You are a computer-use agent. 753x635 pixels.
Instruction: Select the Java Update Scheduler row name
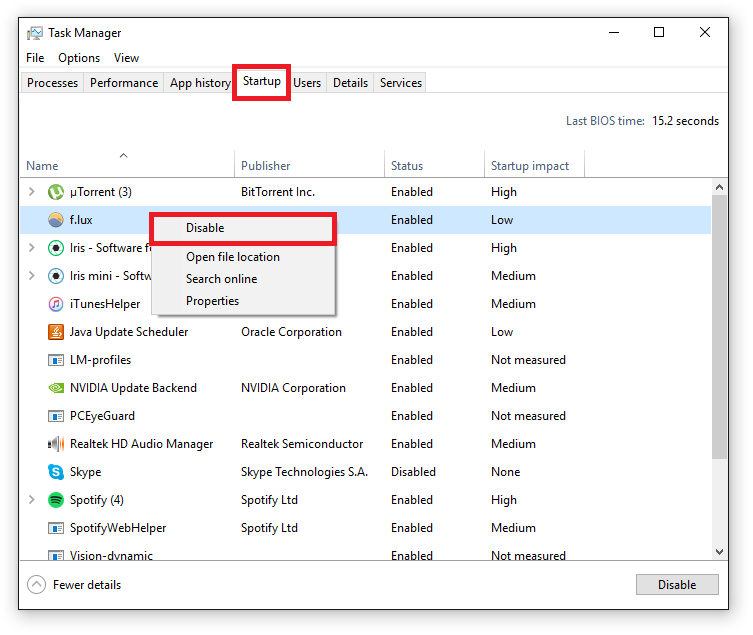coord(129,332)
